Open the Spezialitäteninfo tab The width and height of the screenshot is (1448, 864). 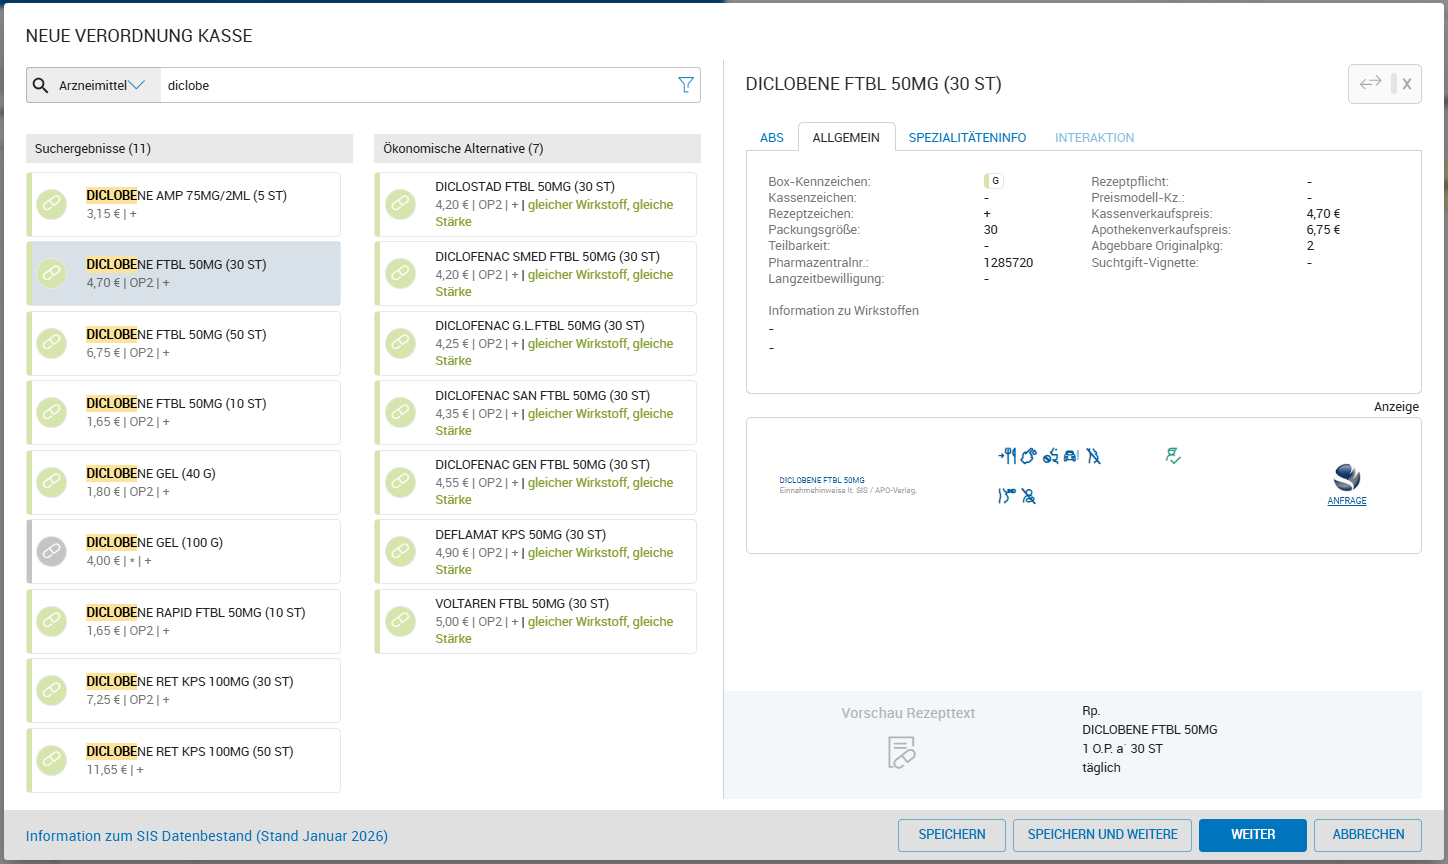(x=967, y=138)
